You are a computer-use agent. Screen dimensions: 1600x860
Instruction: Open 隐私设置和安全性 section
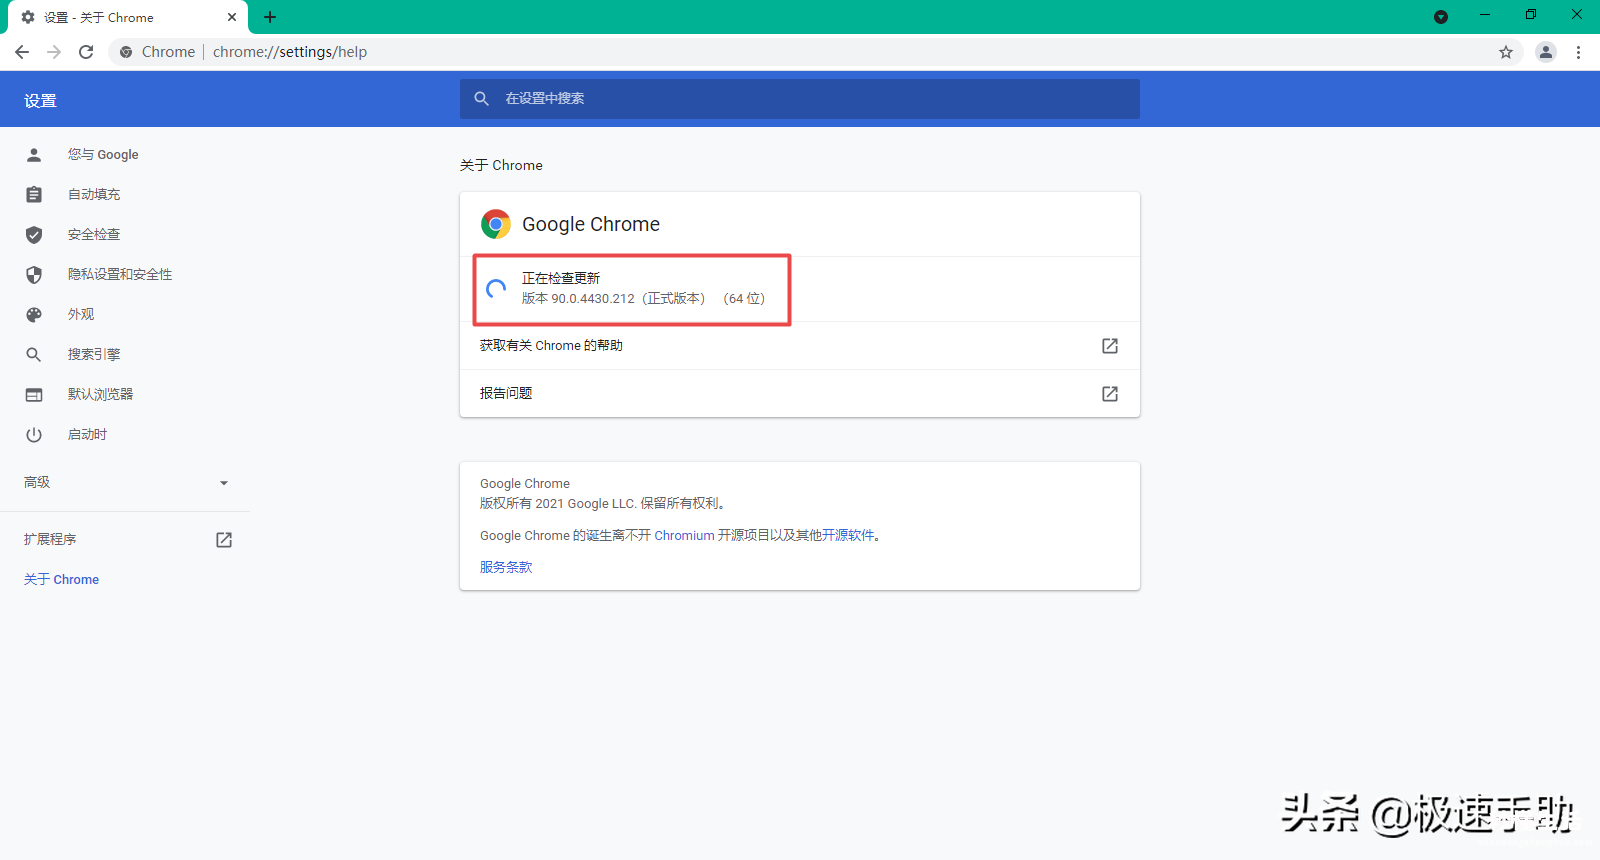[120, 275]
